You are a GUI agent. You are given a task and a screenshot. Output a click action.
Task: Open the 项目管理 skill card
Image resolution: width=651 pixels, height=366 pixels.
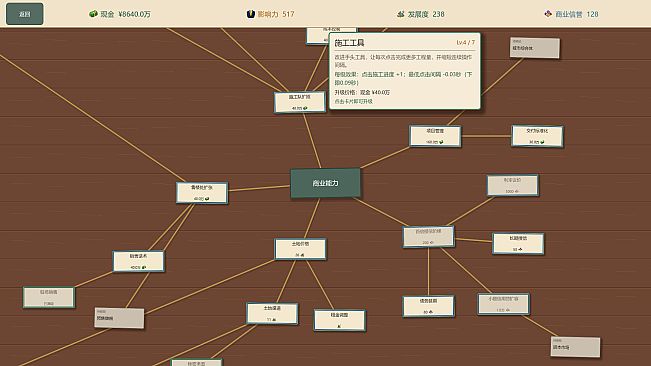(435, 136)
